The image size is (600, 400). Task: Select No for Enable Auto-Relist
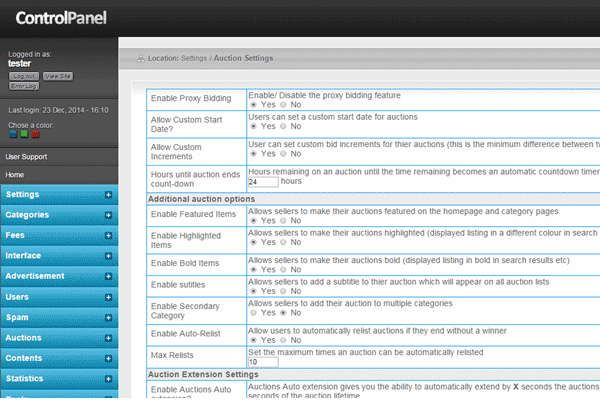point(284,339)
